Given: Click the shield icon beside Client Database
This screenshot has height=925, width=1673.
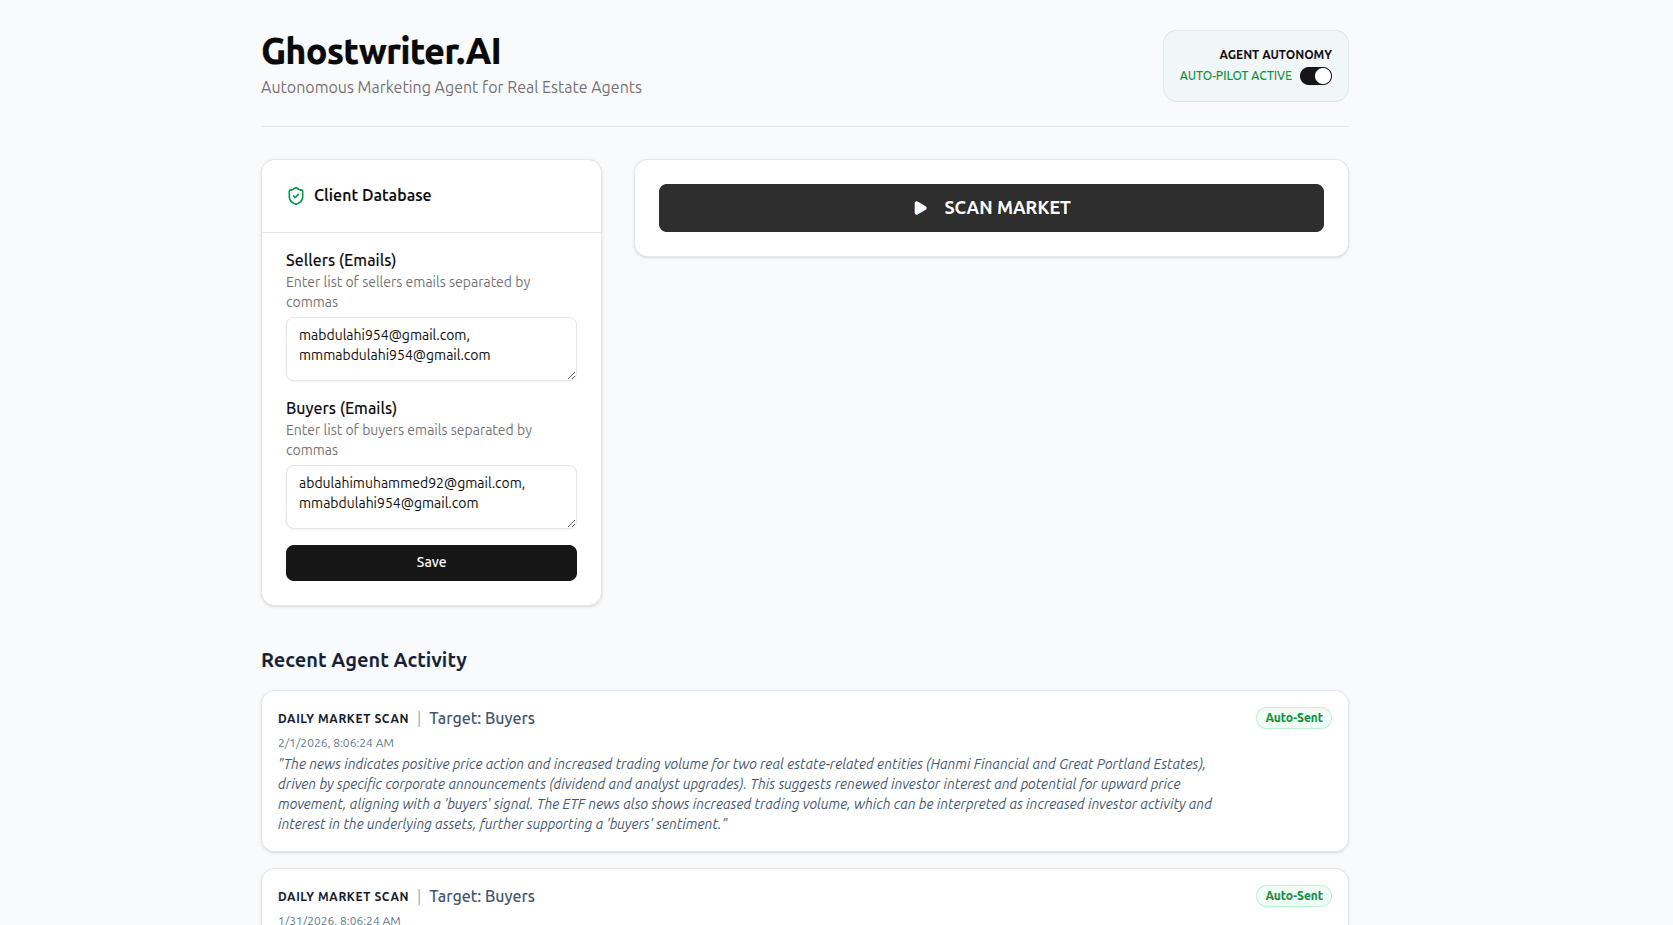Looking at the screenshot, I should pos(296,196).
